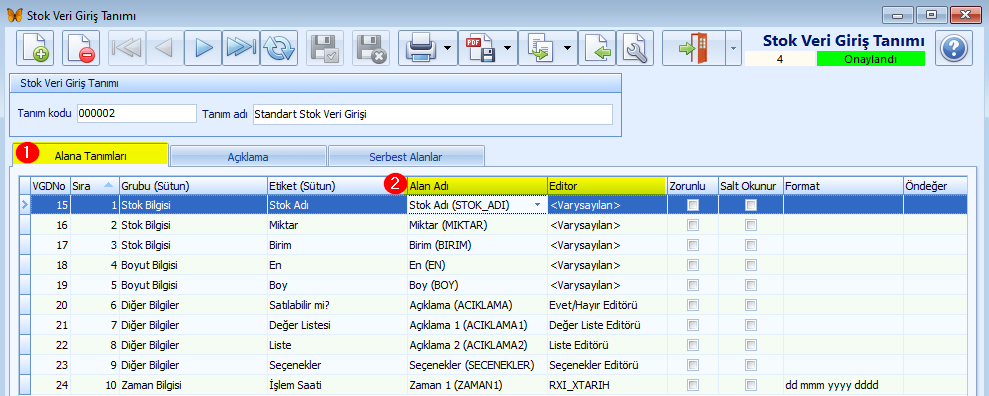This screenshot has height=396, width=989.
Task: Select the Değer Liste Editörü cell
Action: [x=607, y=325]
